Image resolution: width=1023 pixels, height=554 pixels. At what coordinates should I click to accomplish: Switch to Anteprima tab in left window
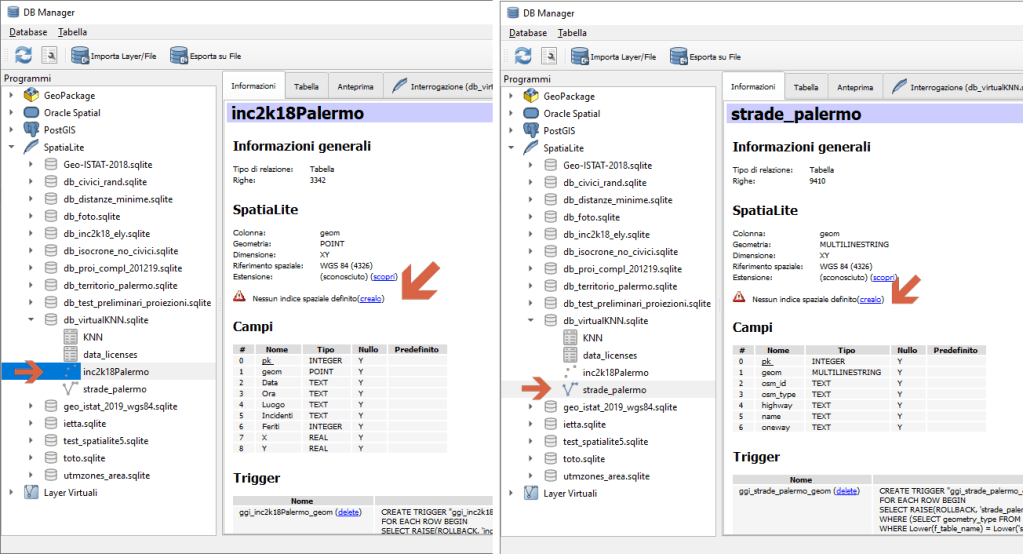[355, 87]
